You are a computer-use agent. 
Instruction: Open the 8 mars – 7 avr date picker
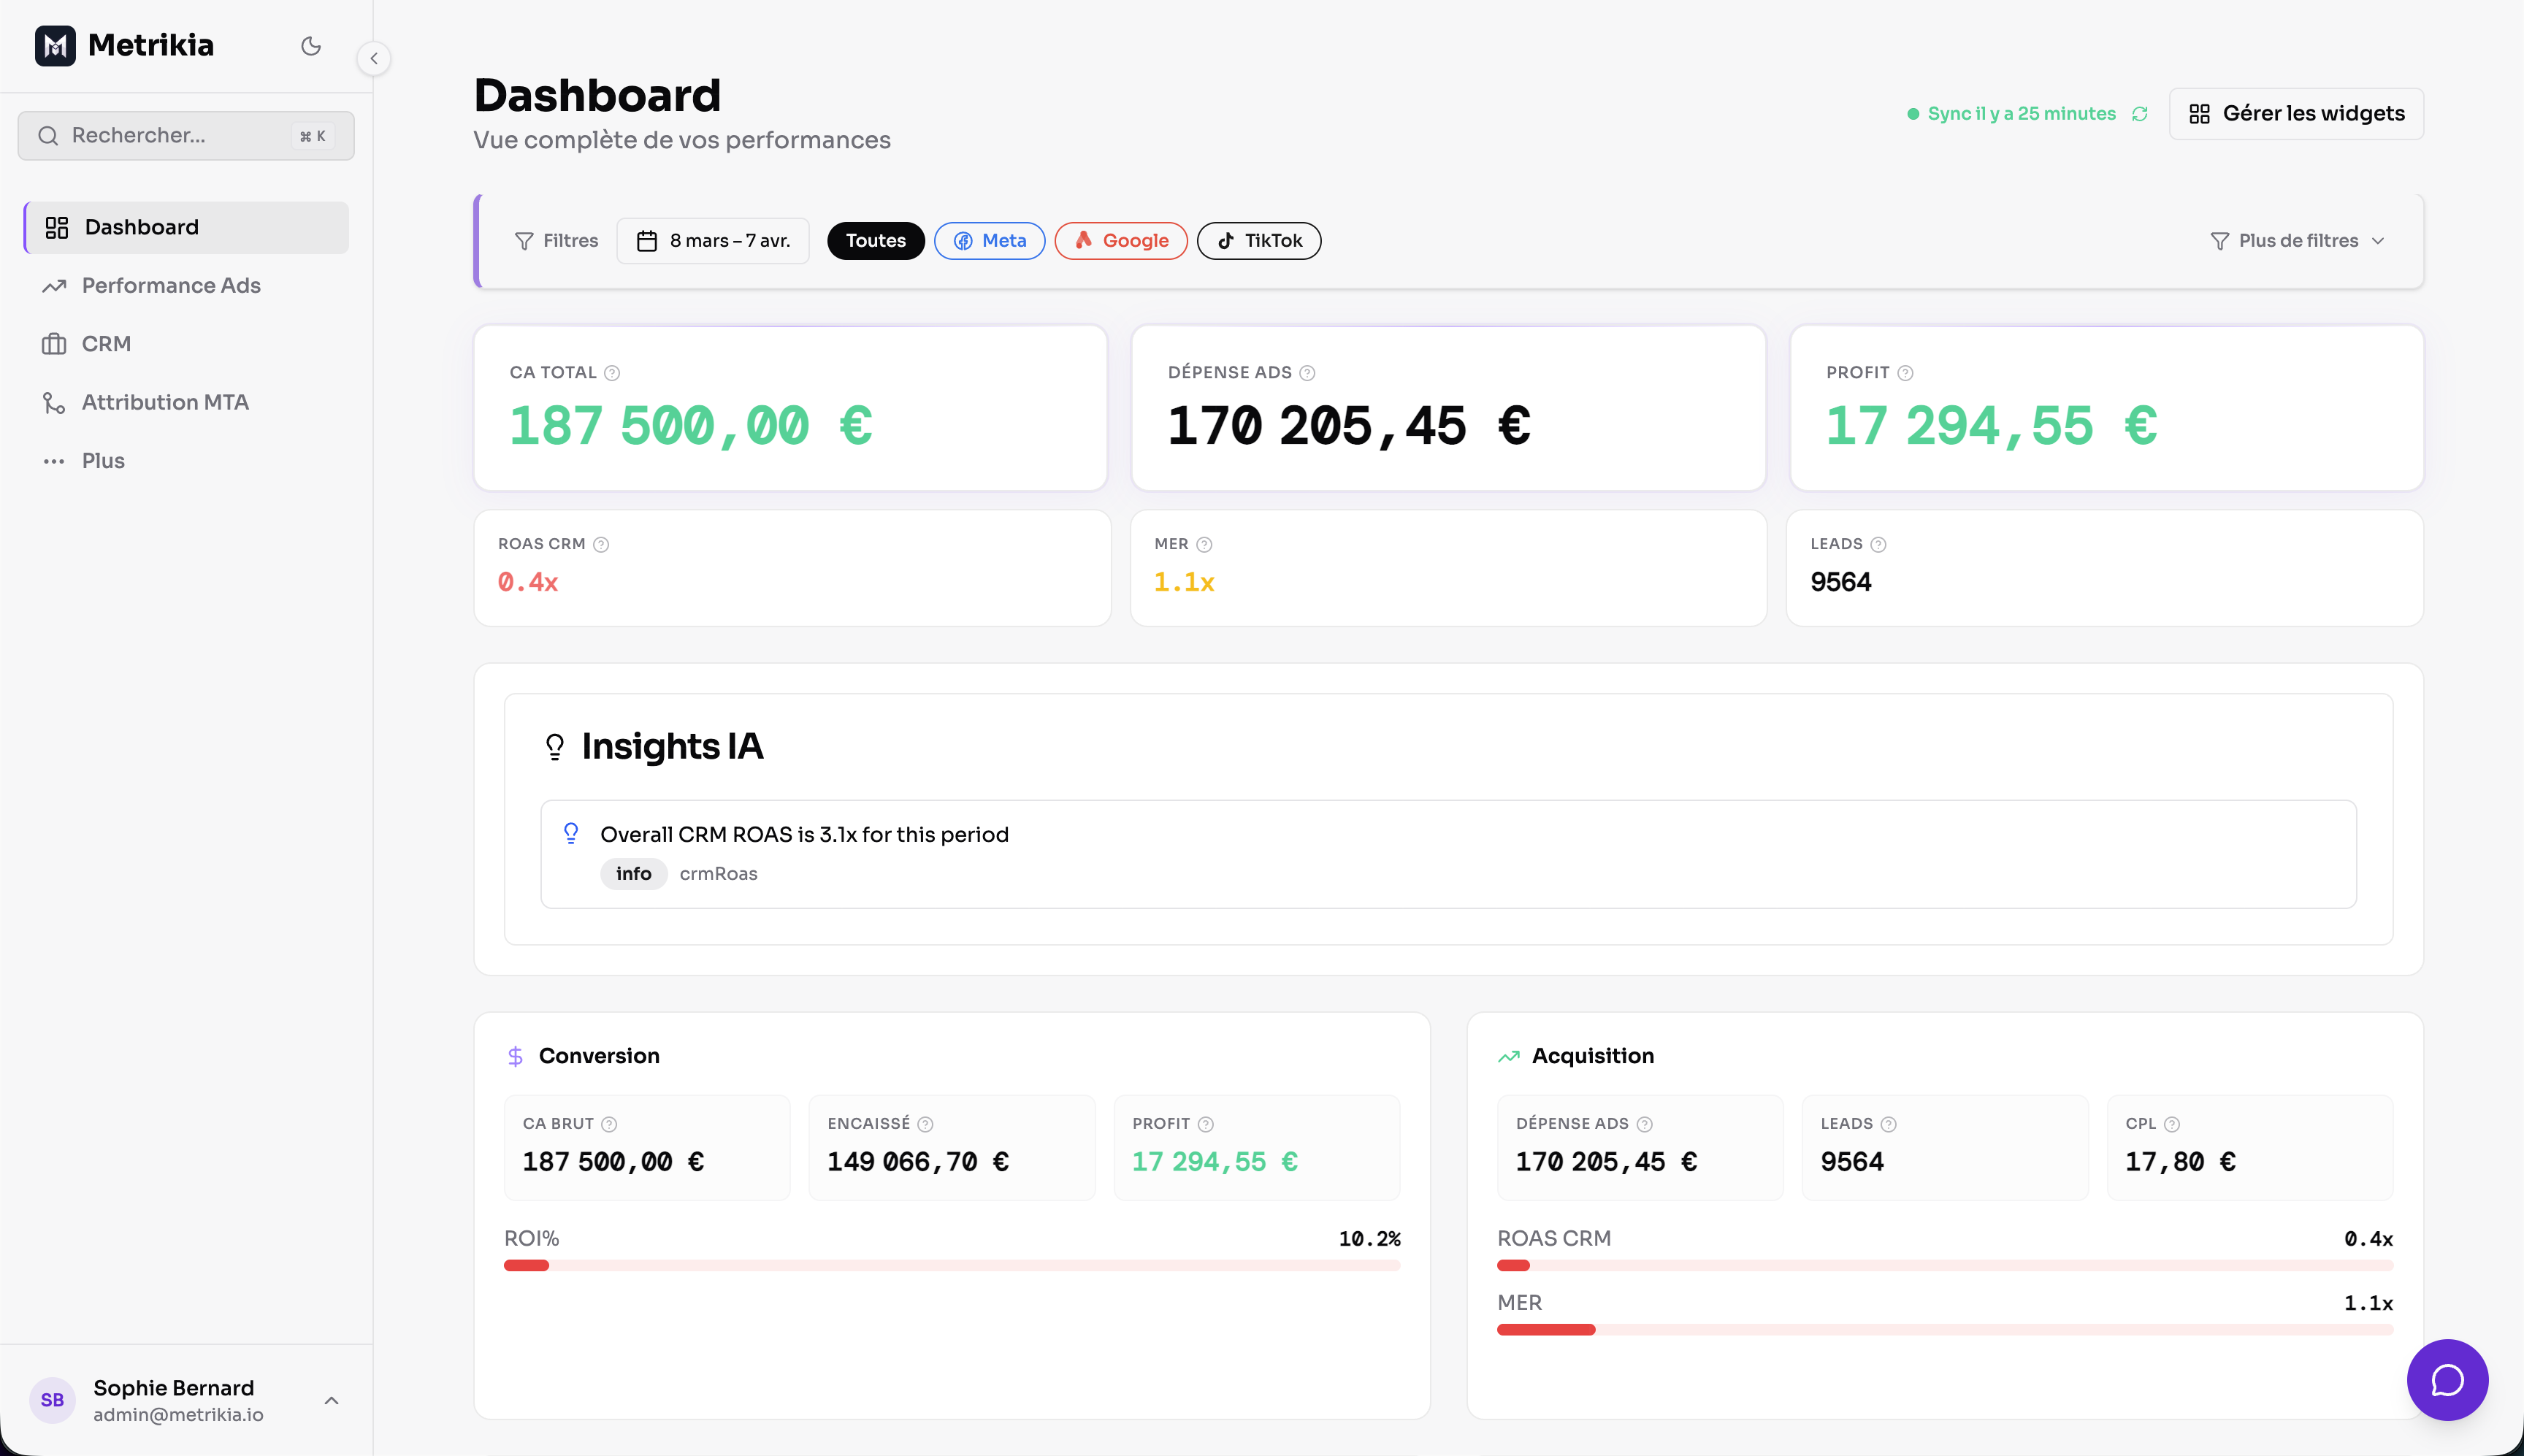[712, 240]
